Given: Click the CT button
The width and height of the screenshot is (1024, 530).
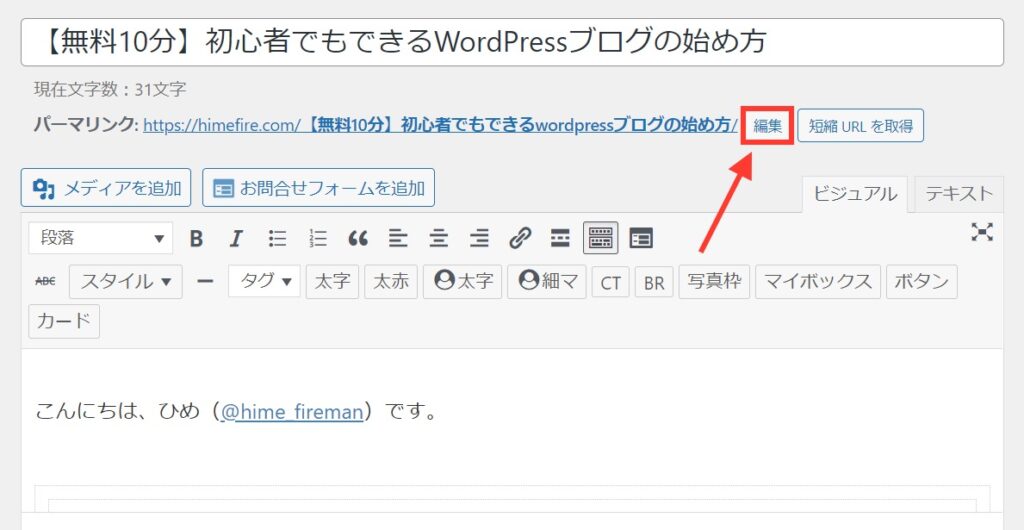Looking at the screenshot, I should (x=611, y=283).
